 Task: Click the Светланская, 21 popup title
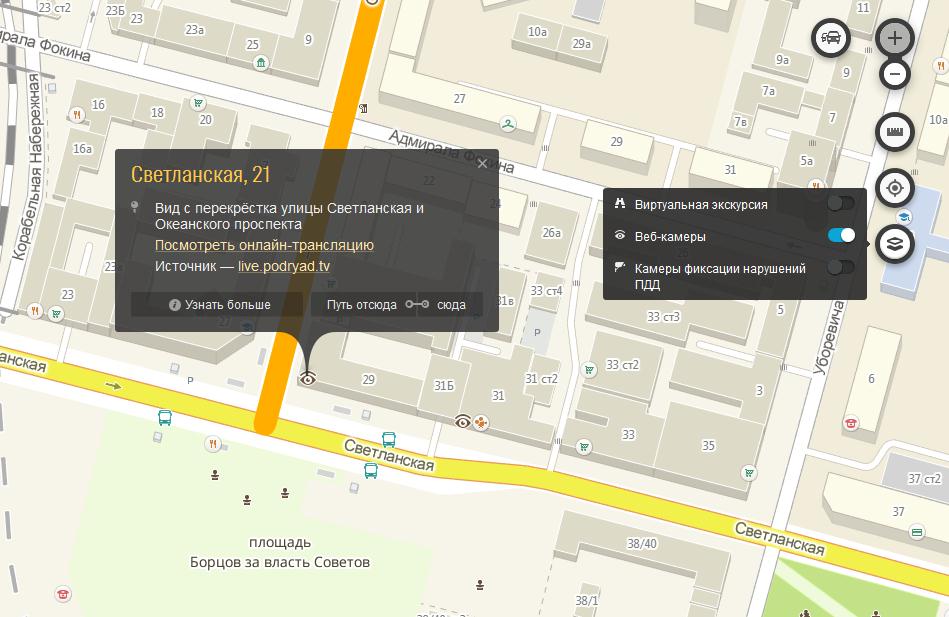pos(201,175)
